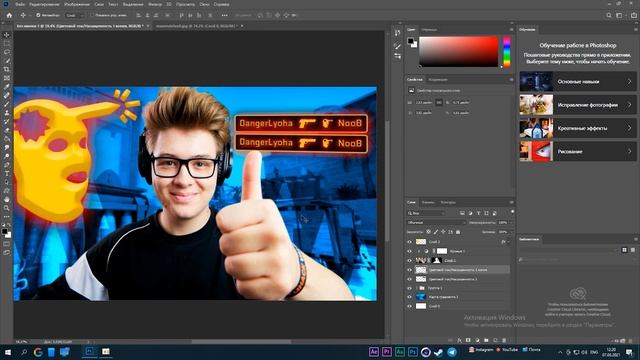Lock all with the padlock icon
This screenshot has width=640, height=360.
click(x=458, y=232)
